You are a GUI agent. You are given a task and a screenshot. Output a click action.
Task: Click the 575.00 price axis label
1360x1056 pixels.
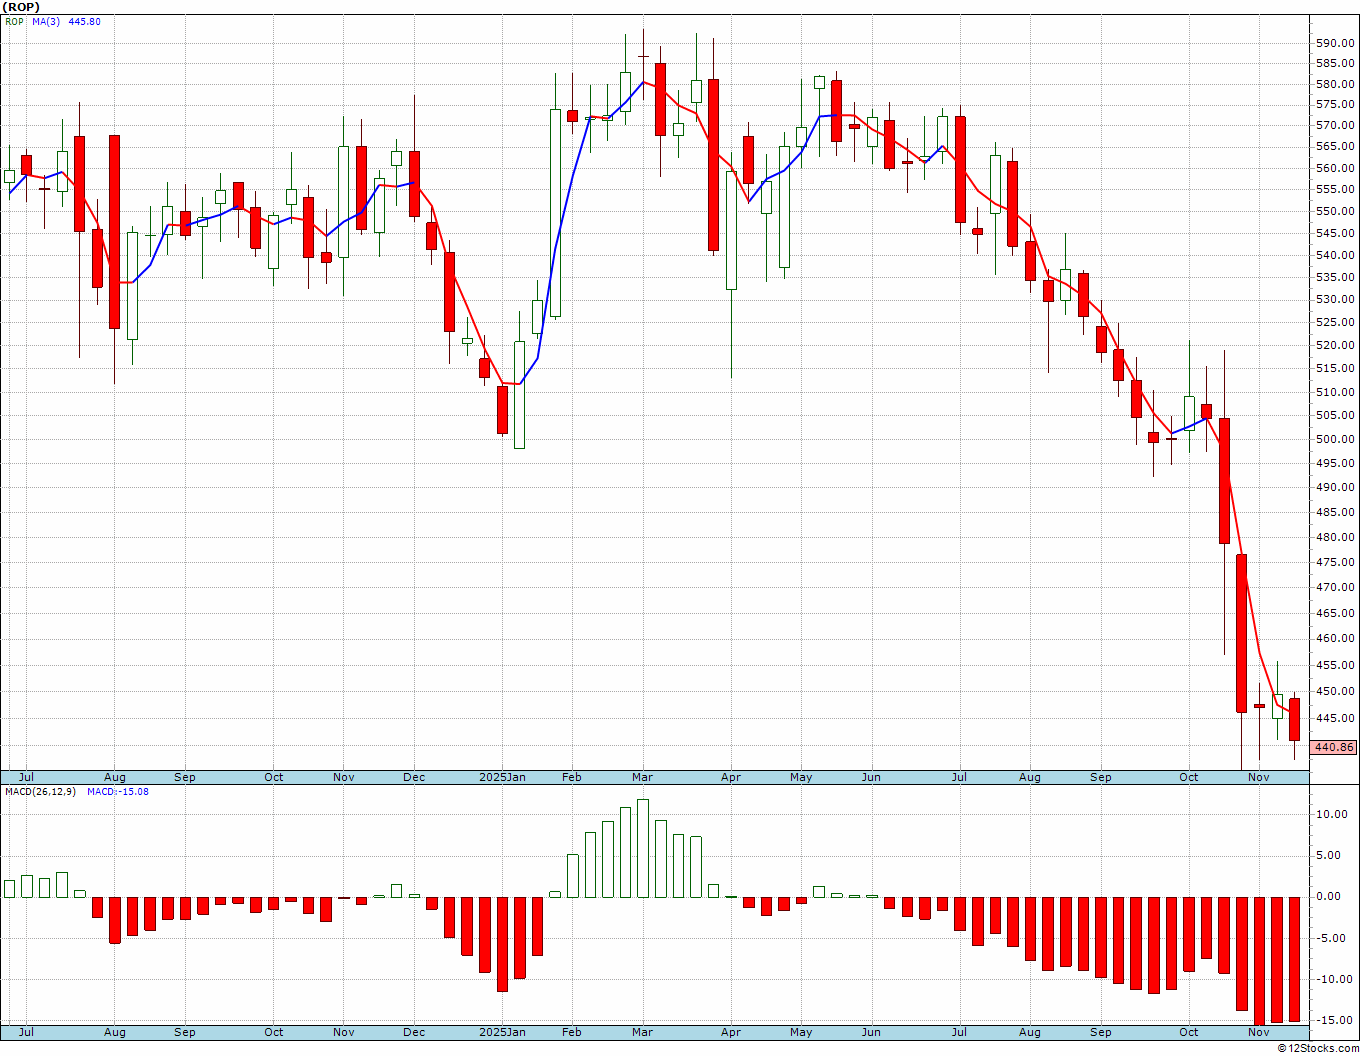[x=1335, y=104]
